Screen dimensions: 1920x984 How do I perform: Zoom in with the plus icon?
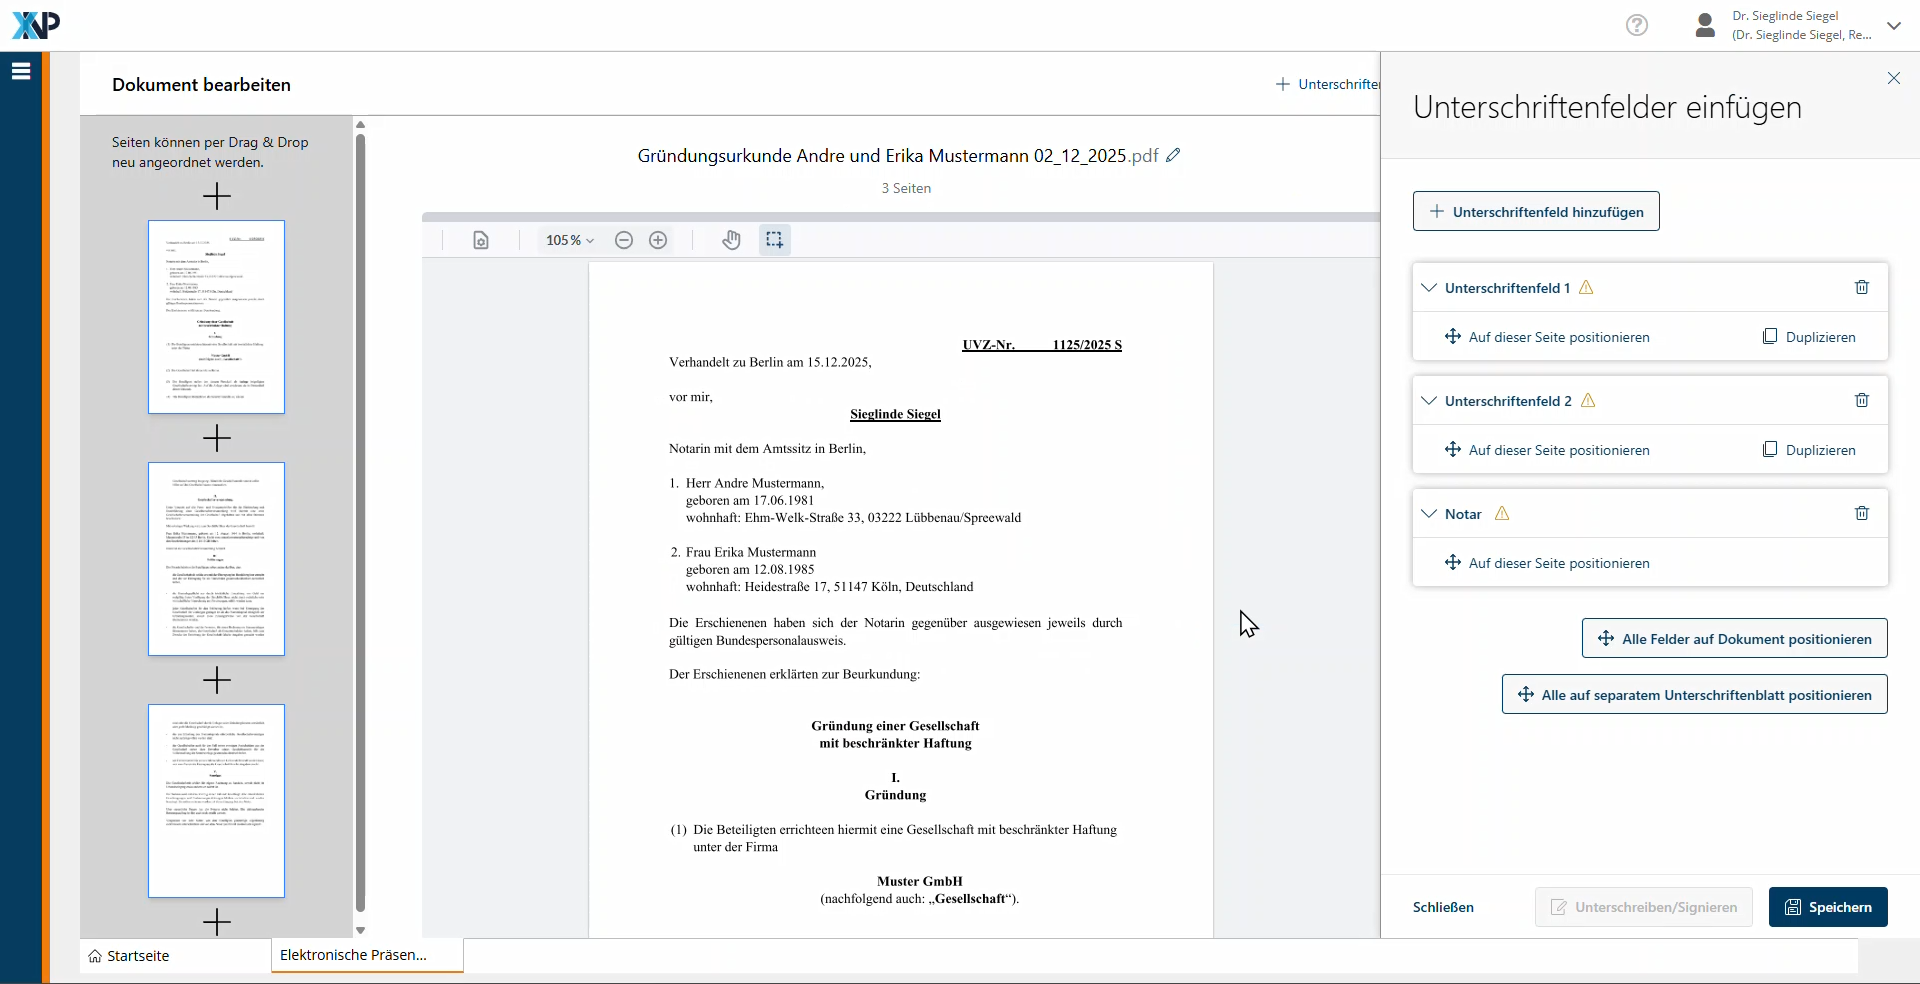(658, 240)
